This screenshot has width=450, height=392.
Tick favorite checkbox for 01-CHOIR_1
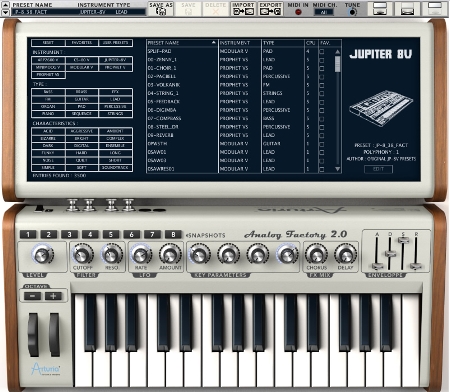point(322,68)
